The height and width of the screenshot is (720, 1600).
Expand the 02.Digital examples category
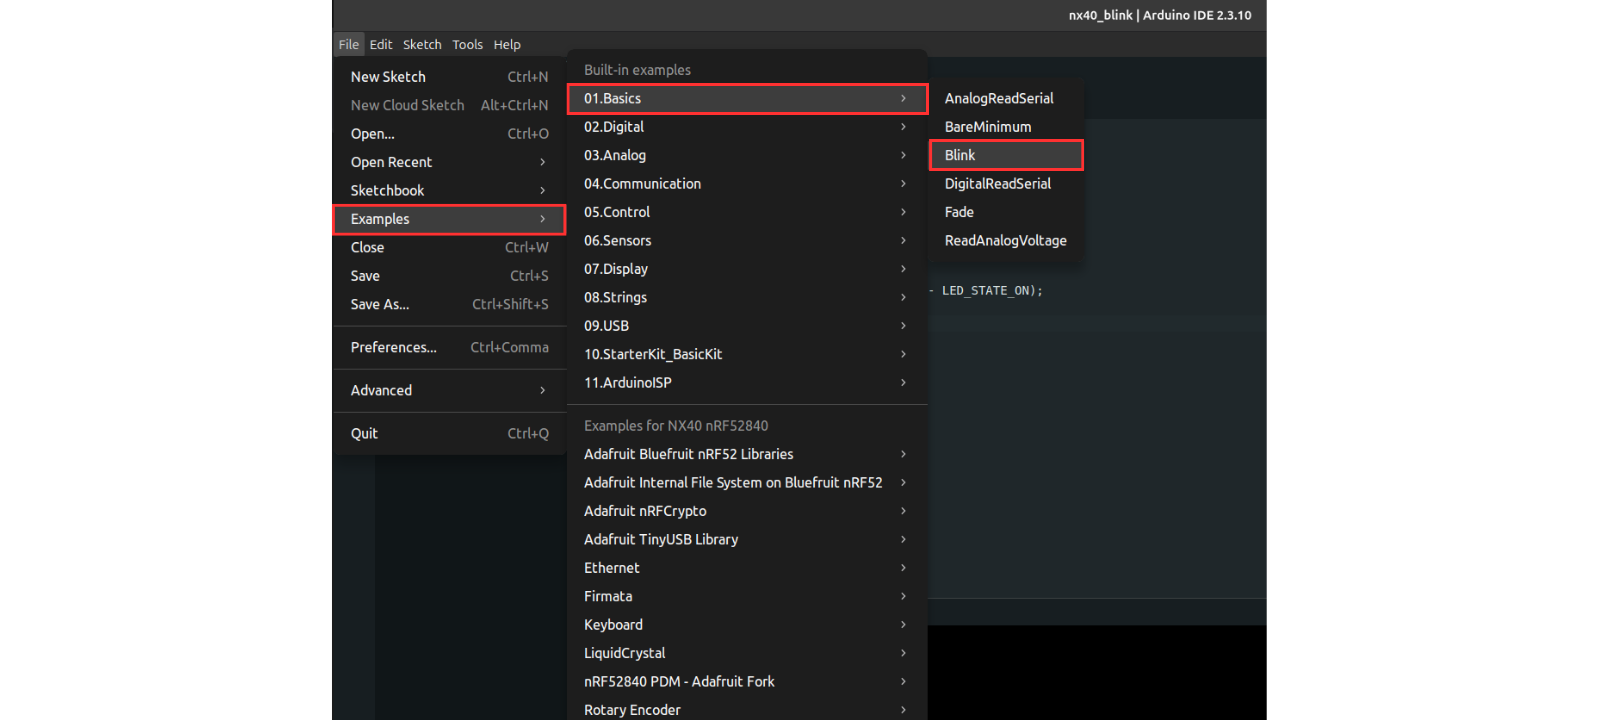click(747, 127)
